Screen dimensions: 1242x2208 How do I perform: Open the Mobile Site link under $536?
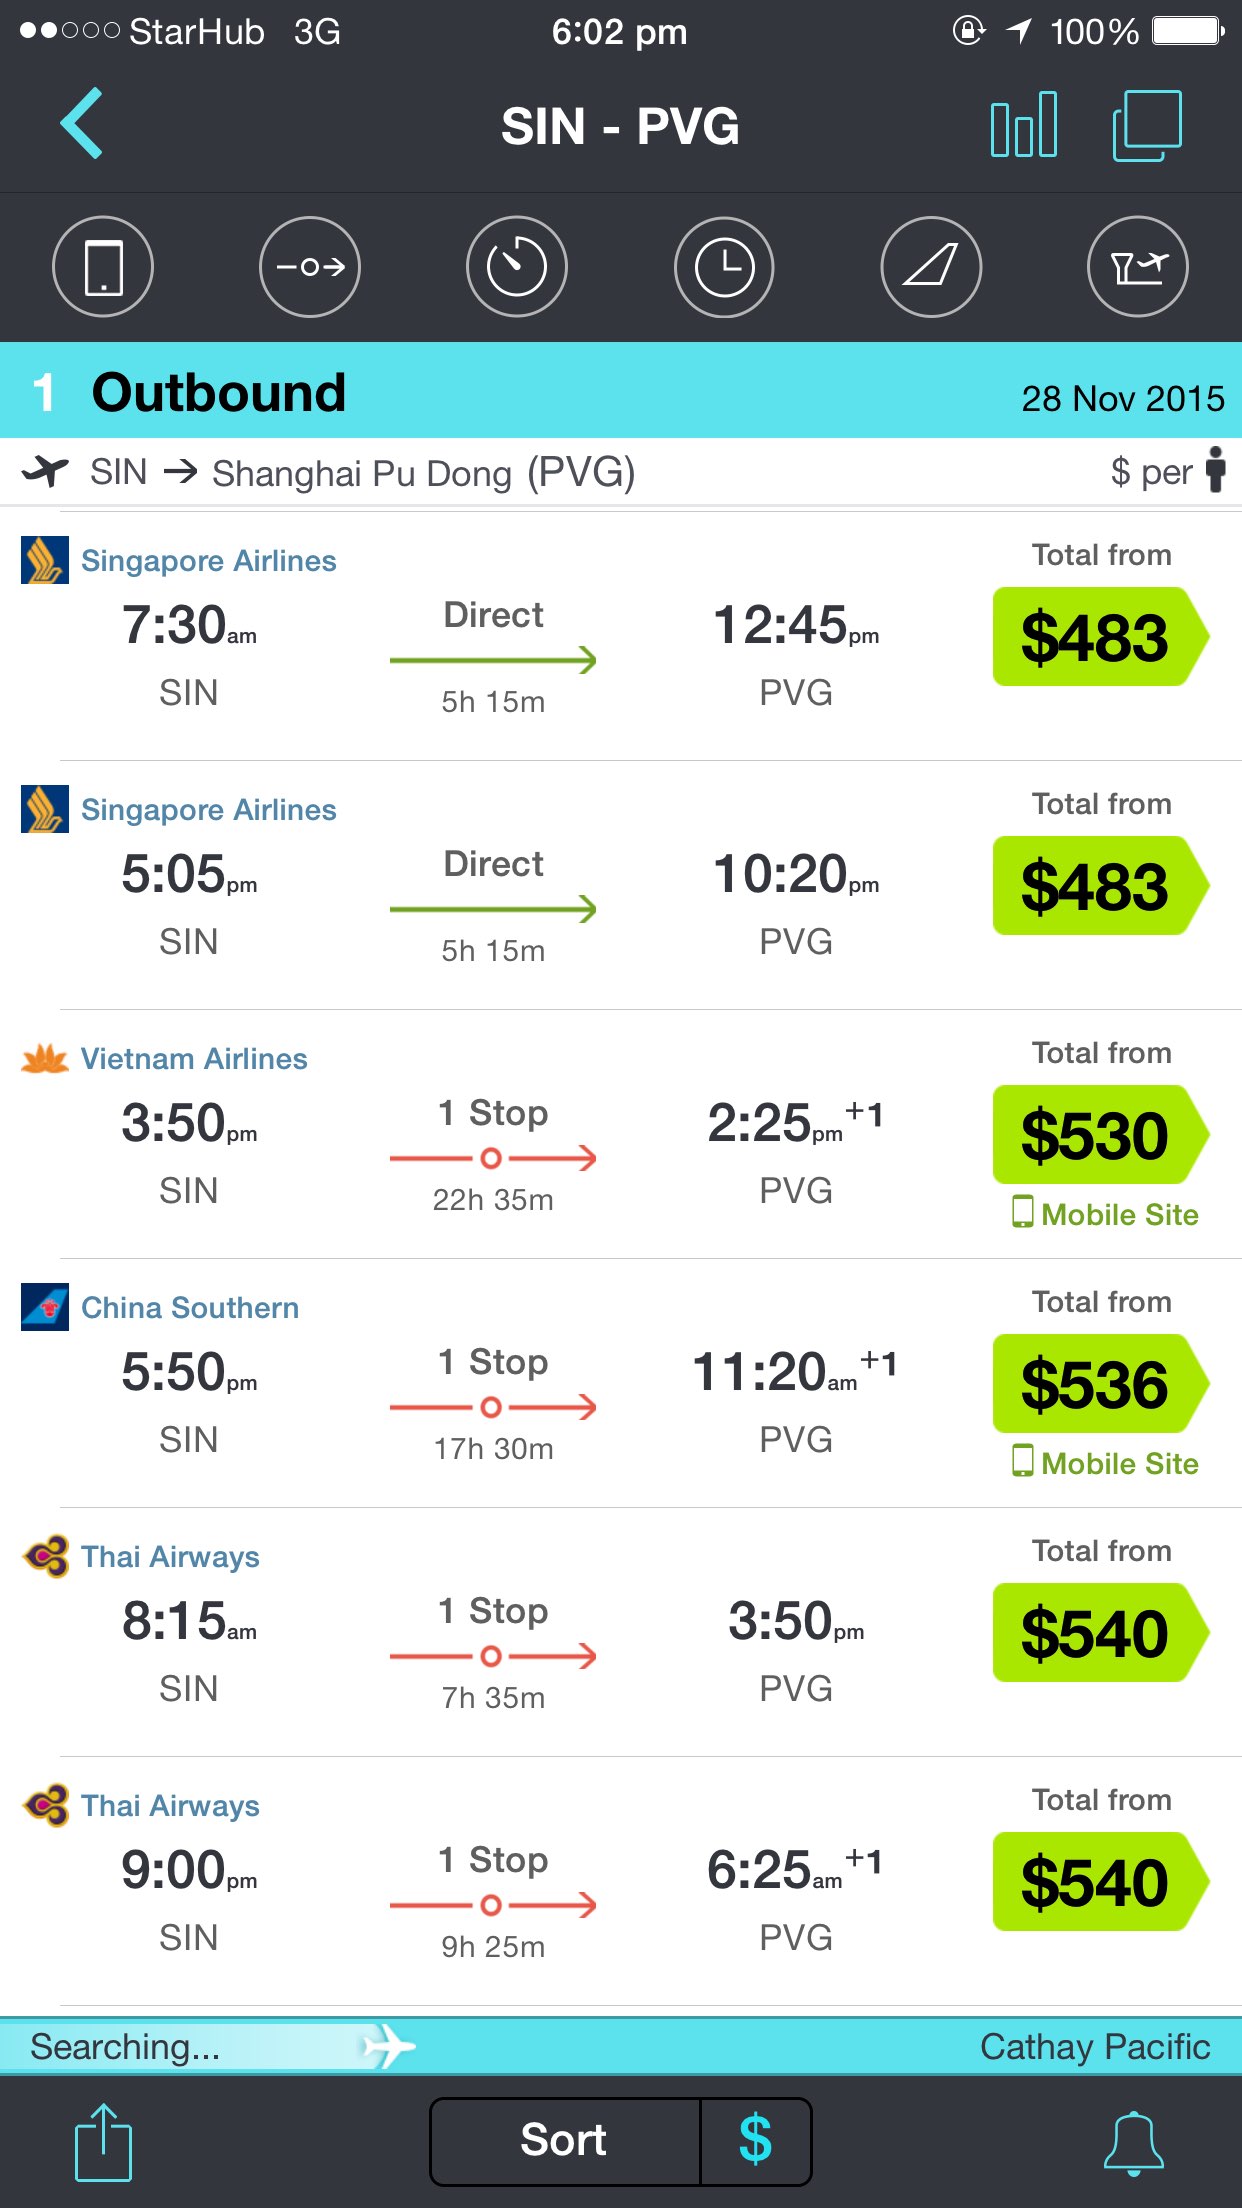pos(1106,1463)
